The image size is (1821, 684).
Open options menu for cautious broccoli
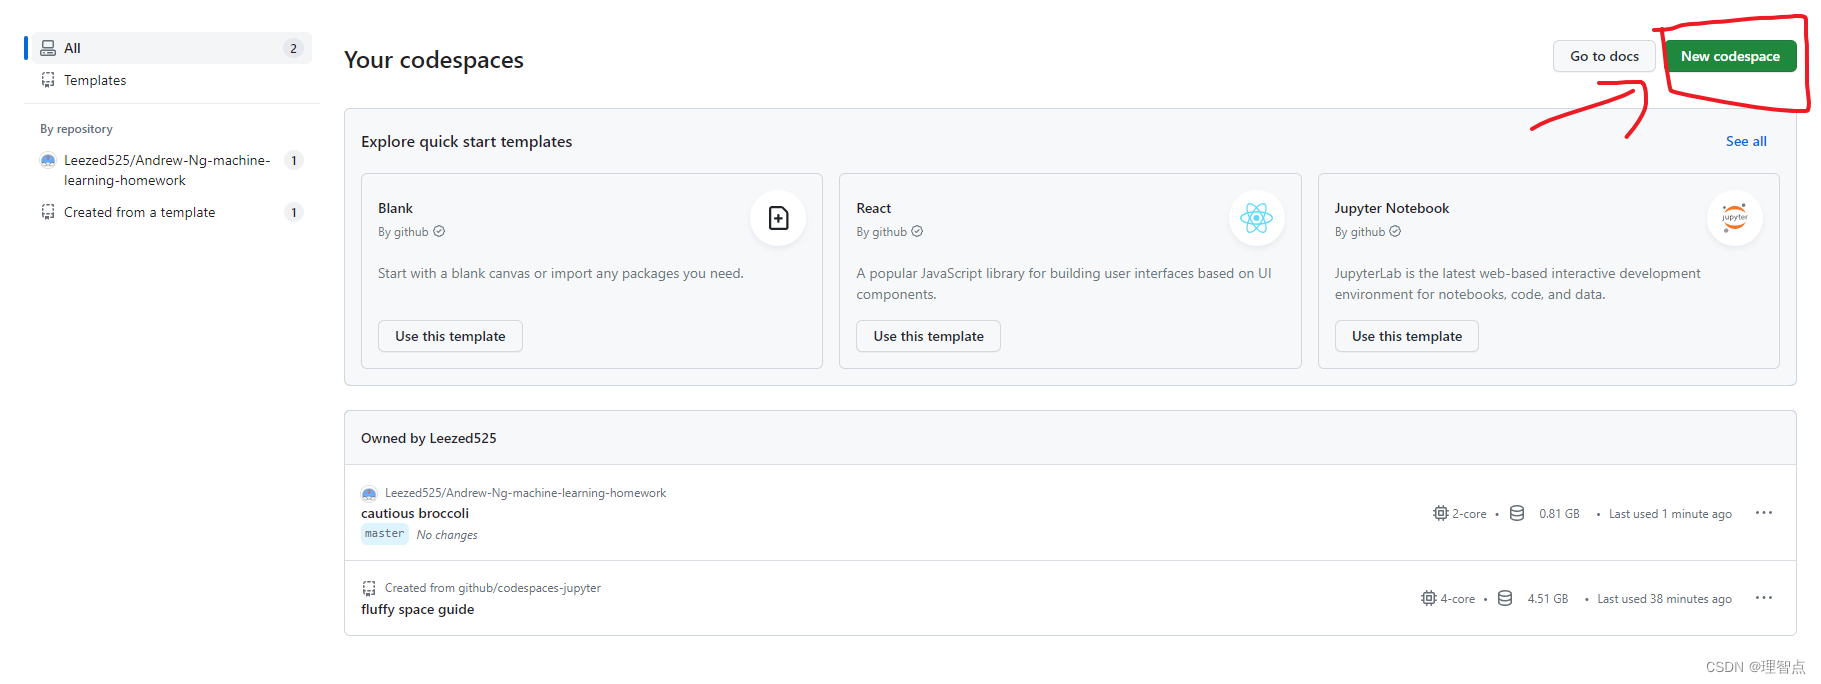[x=1764, y=513]
